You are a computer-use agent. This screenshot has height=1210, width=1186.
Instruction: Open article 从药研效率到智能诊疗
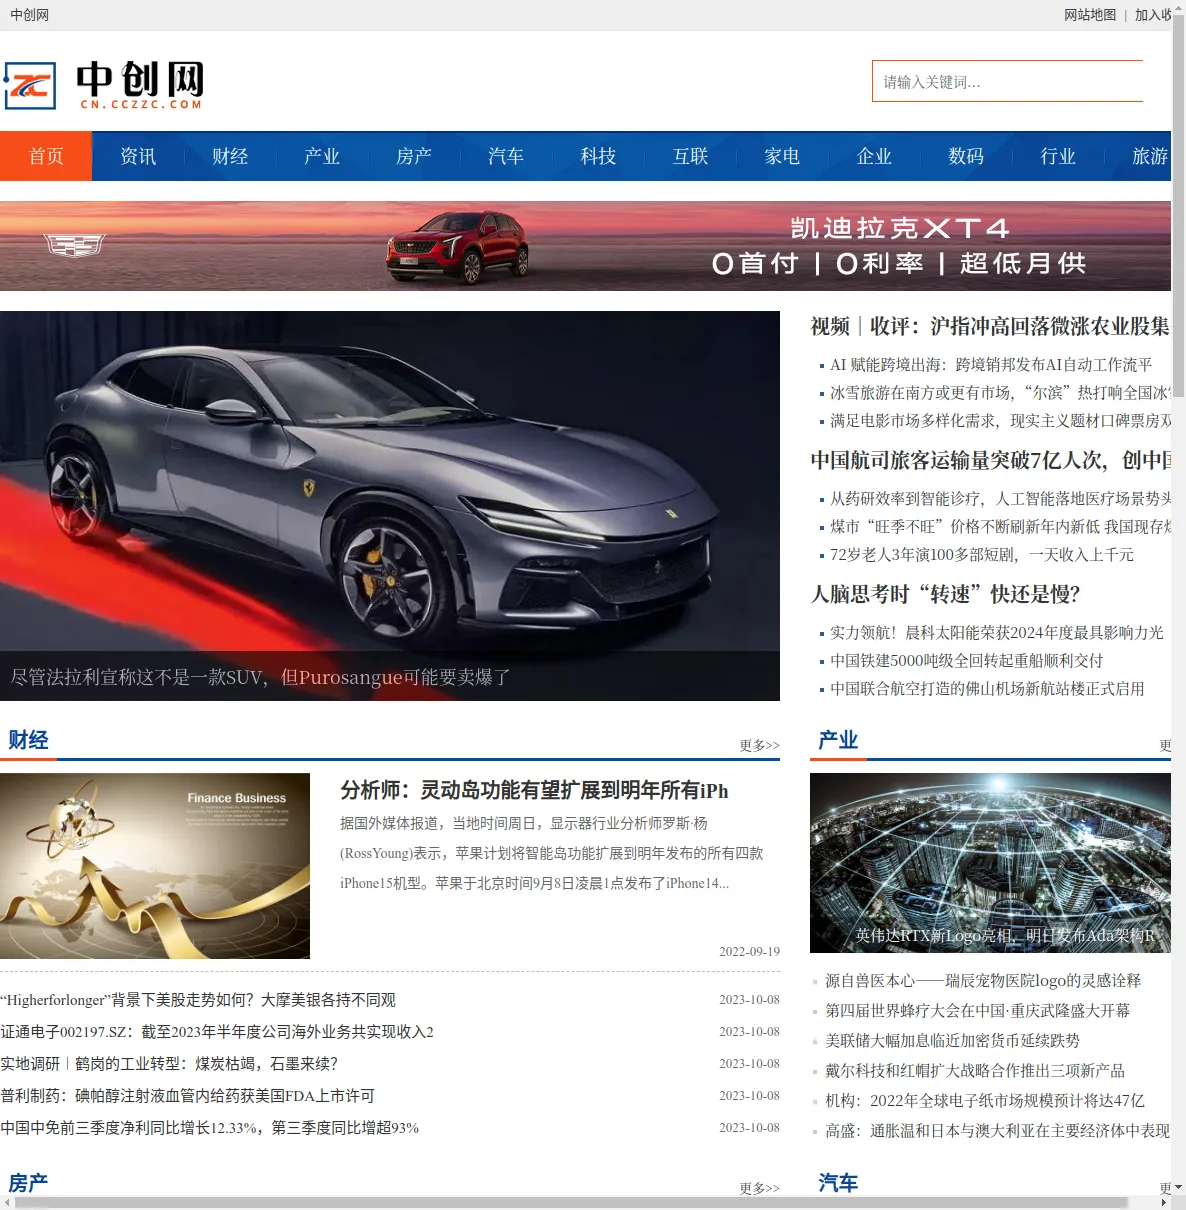point(1000,499)
